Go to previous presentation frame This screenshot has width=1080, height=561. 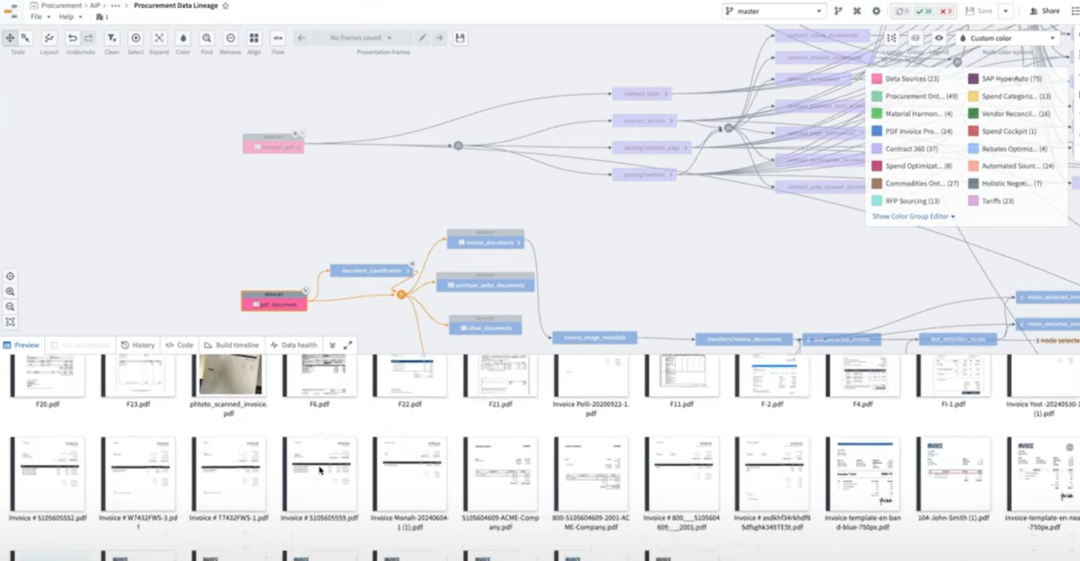coord(301,38)
